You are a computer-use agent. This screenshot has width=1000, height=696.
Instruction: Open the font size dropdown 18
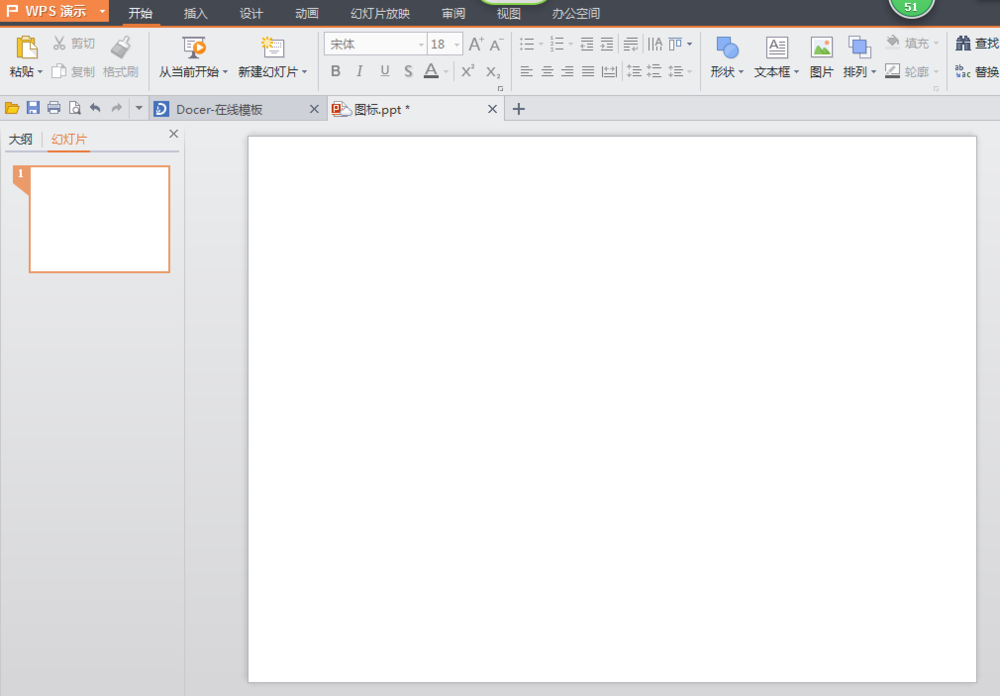tap(457, 45)
